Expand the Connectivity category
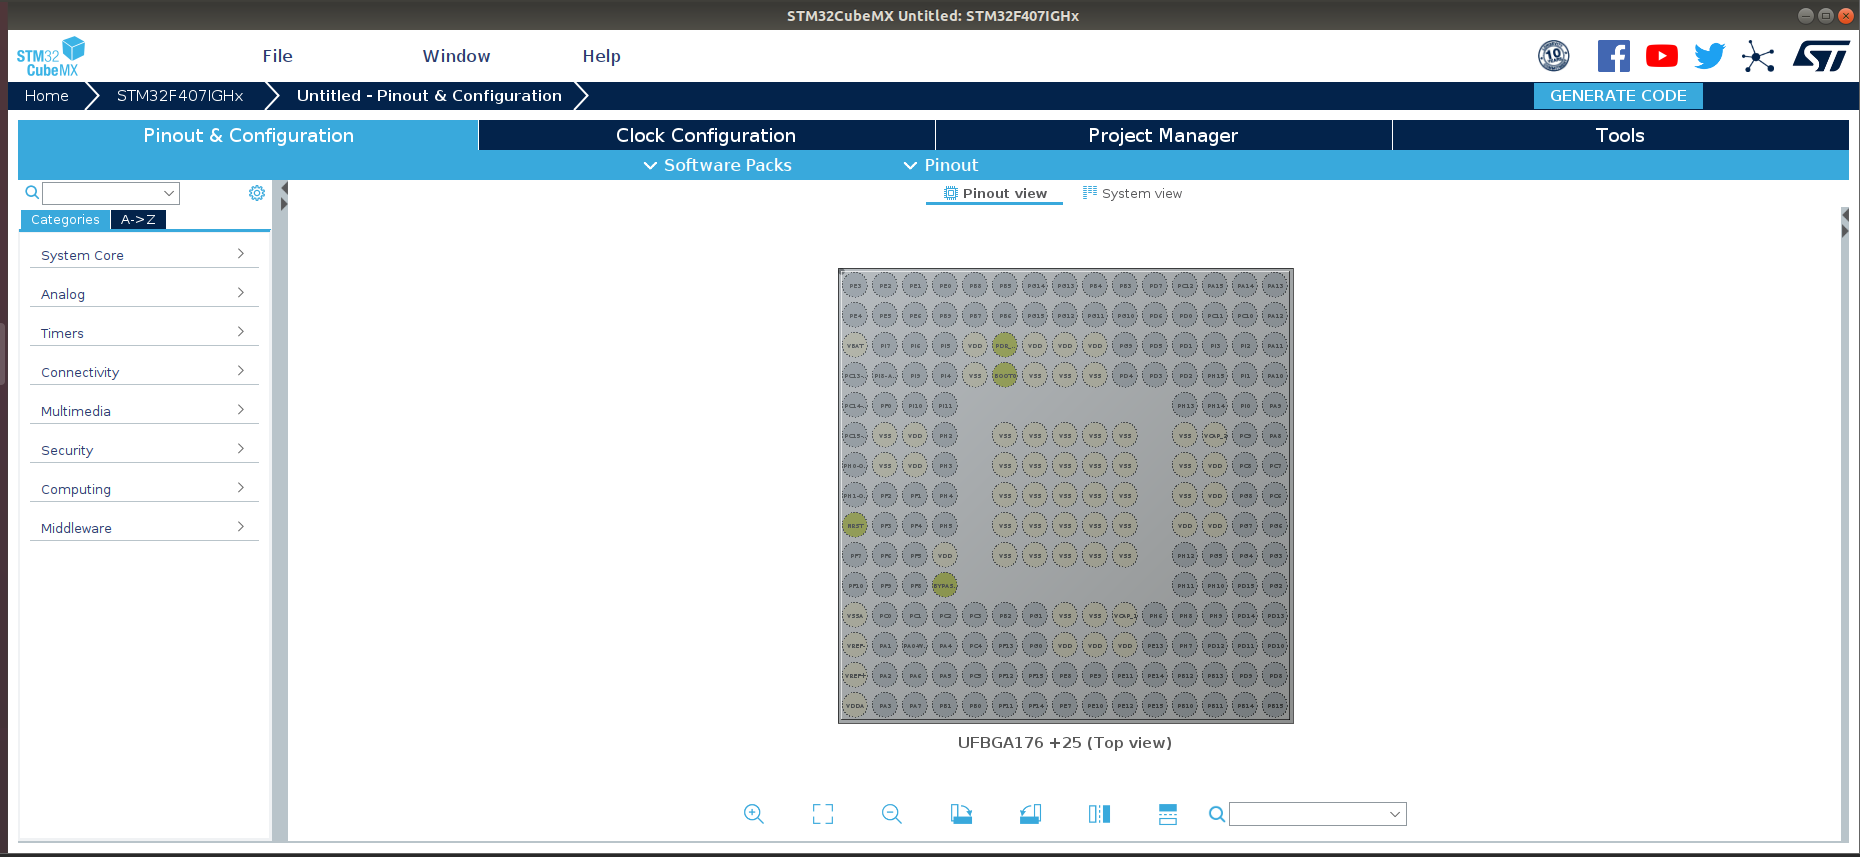The height and width of the screenshot is (857, 1860). (x=144, y=372)
